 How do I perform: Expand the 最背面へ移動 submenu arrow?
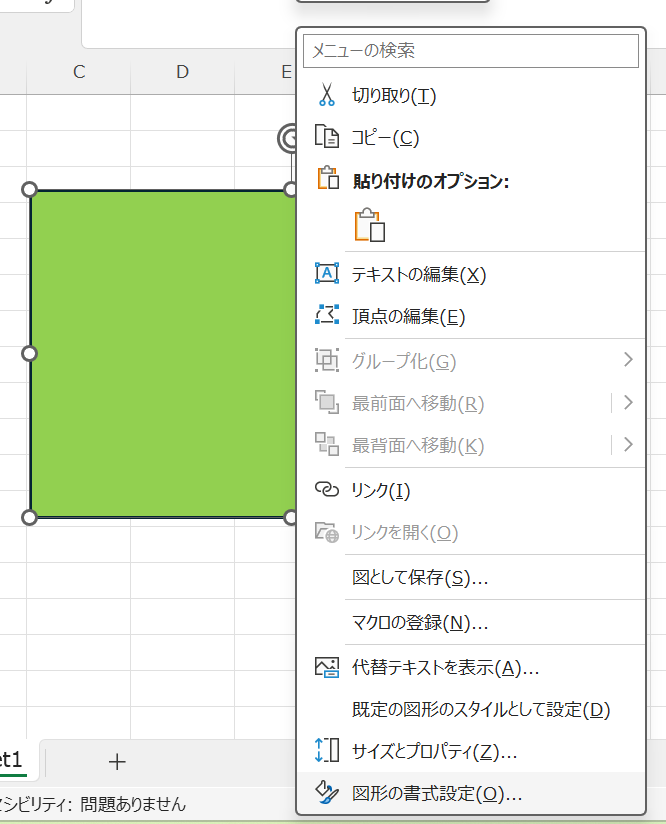628,445
